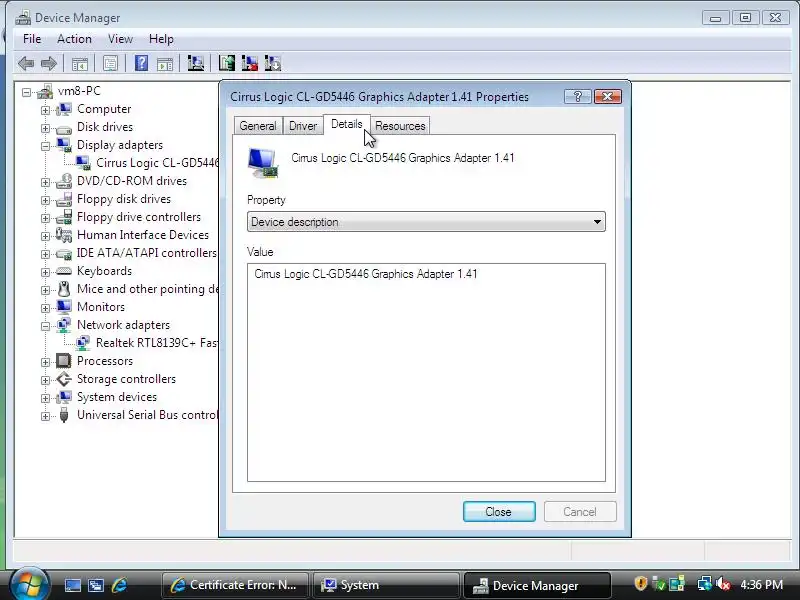Screen dimensions: 800x600
Task: Select the value text in Value box
Action: 366,274
